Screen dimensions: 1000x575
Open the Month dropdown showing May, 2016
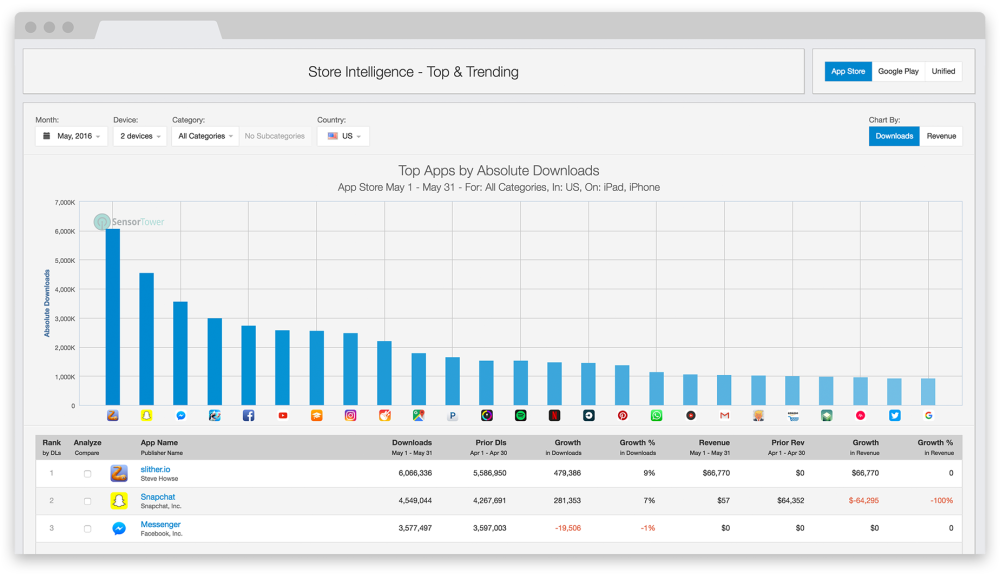click(71, 136)
